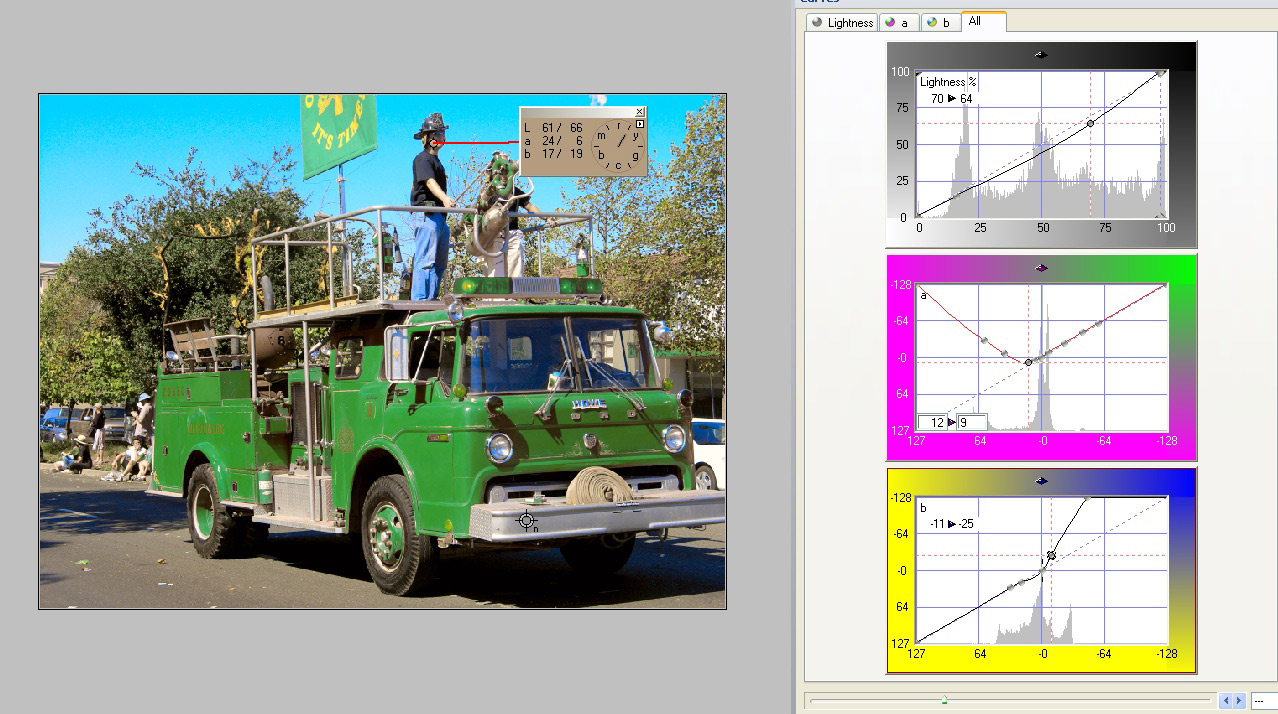Open the color readout options arrow menu
The image size is (1278, 714).
point(640,124)
